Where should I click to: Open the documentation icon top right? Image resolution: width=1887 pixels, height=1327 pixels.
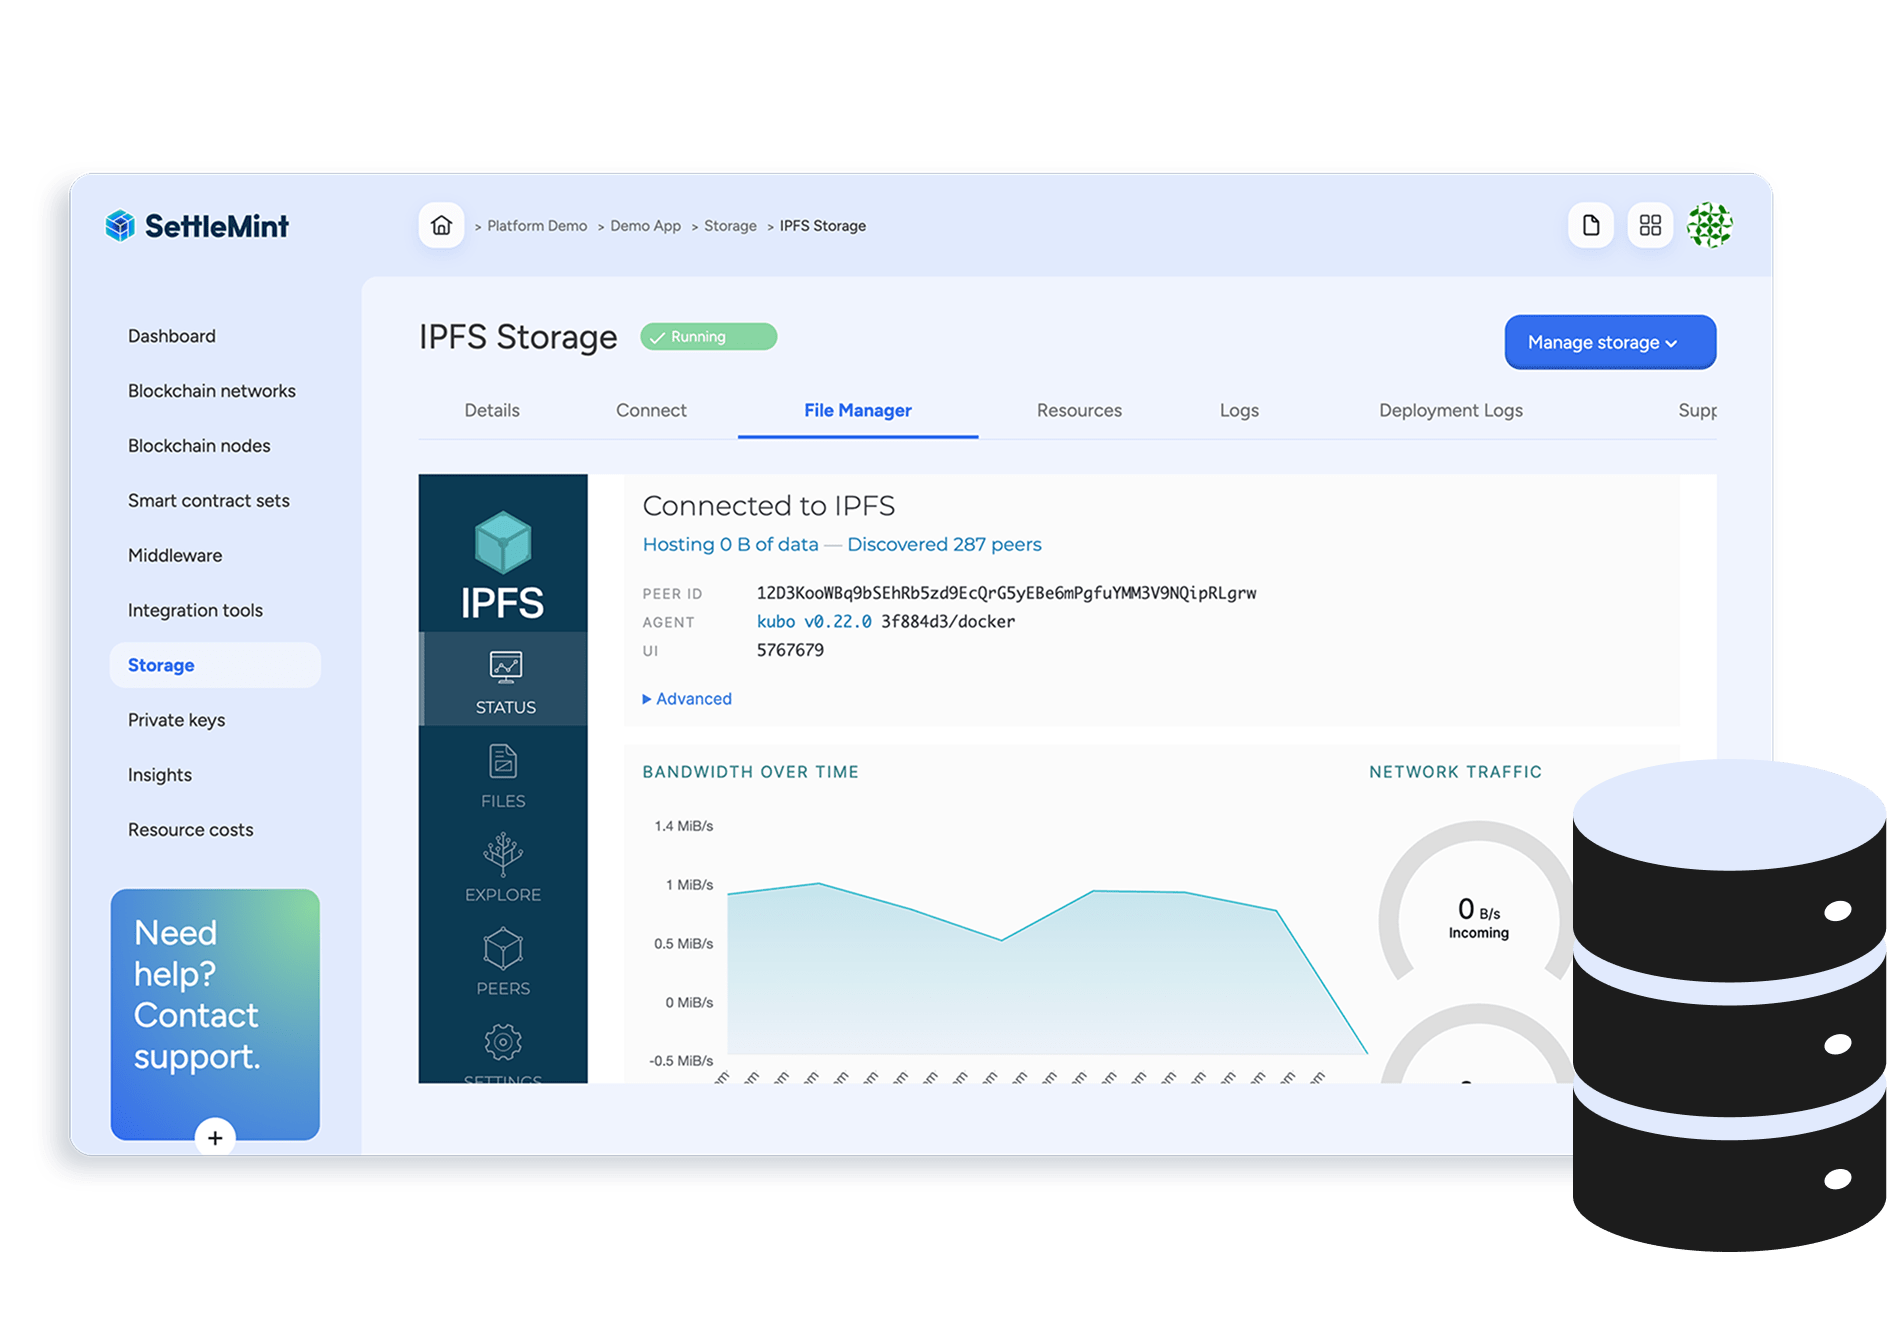pos(1591,225)
